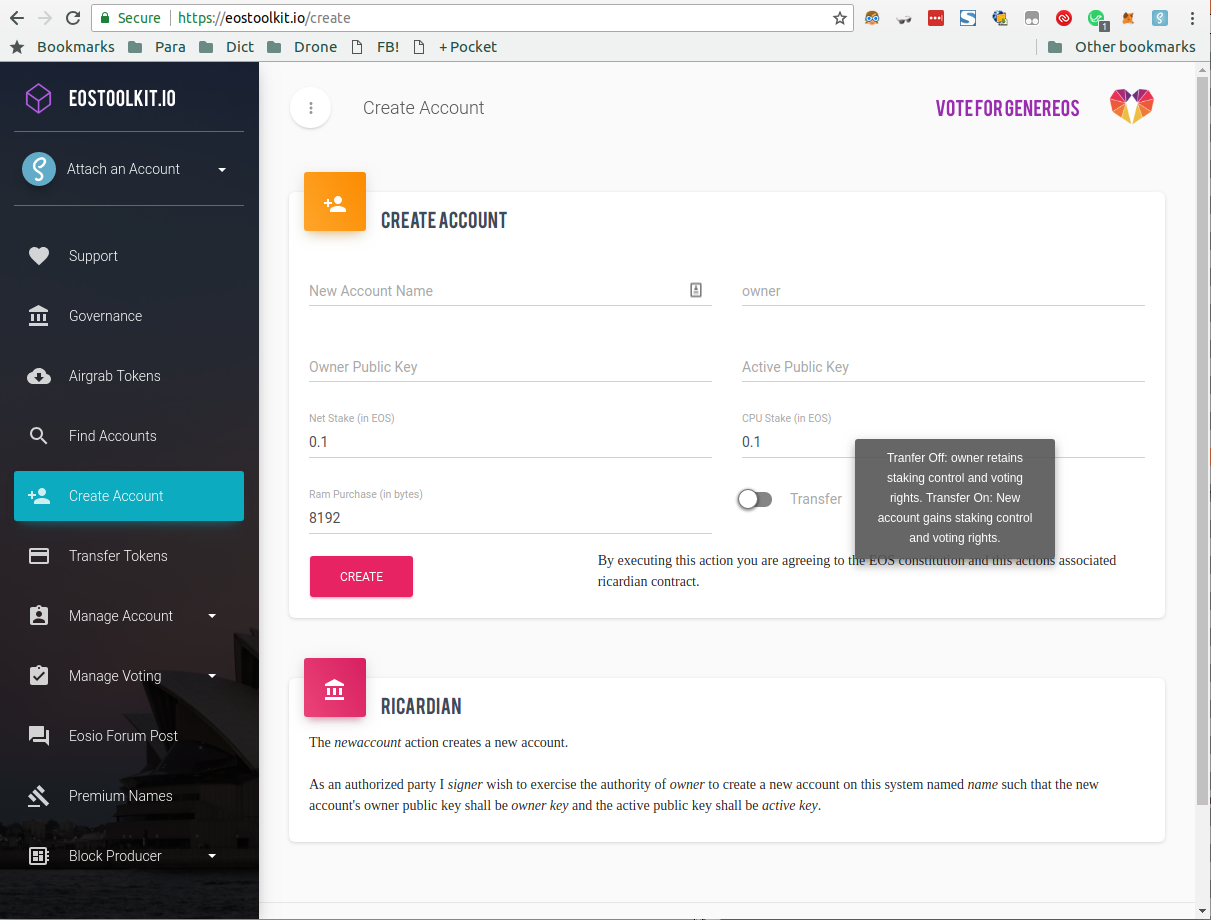Reload the page with refresh icon
Screen dimensions: 1211x920
pos(73,18)
